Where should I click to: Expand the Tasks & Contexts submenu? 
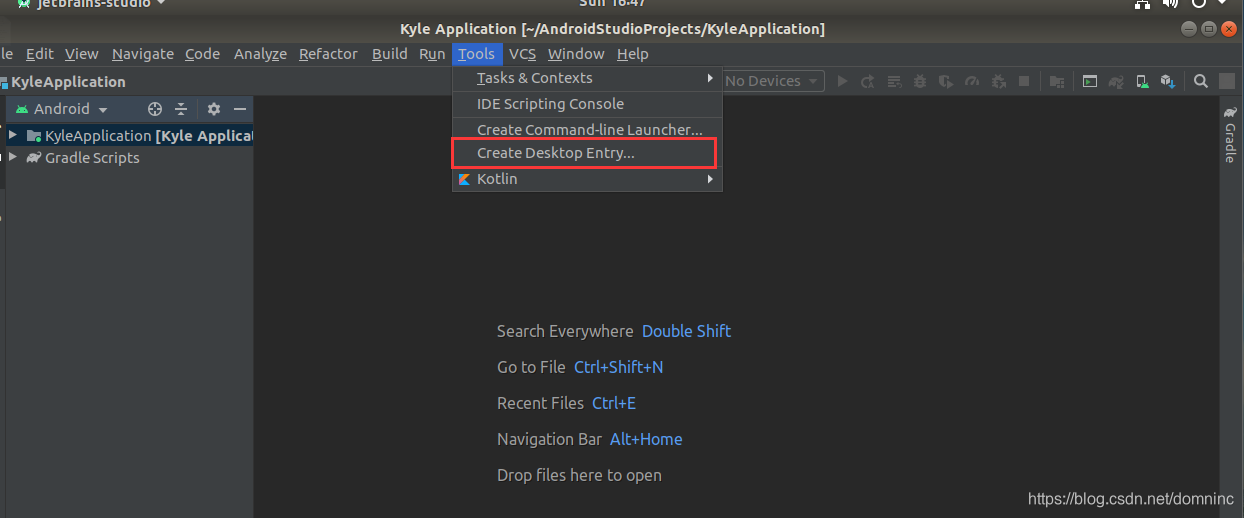(588, 78)
